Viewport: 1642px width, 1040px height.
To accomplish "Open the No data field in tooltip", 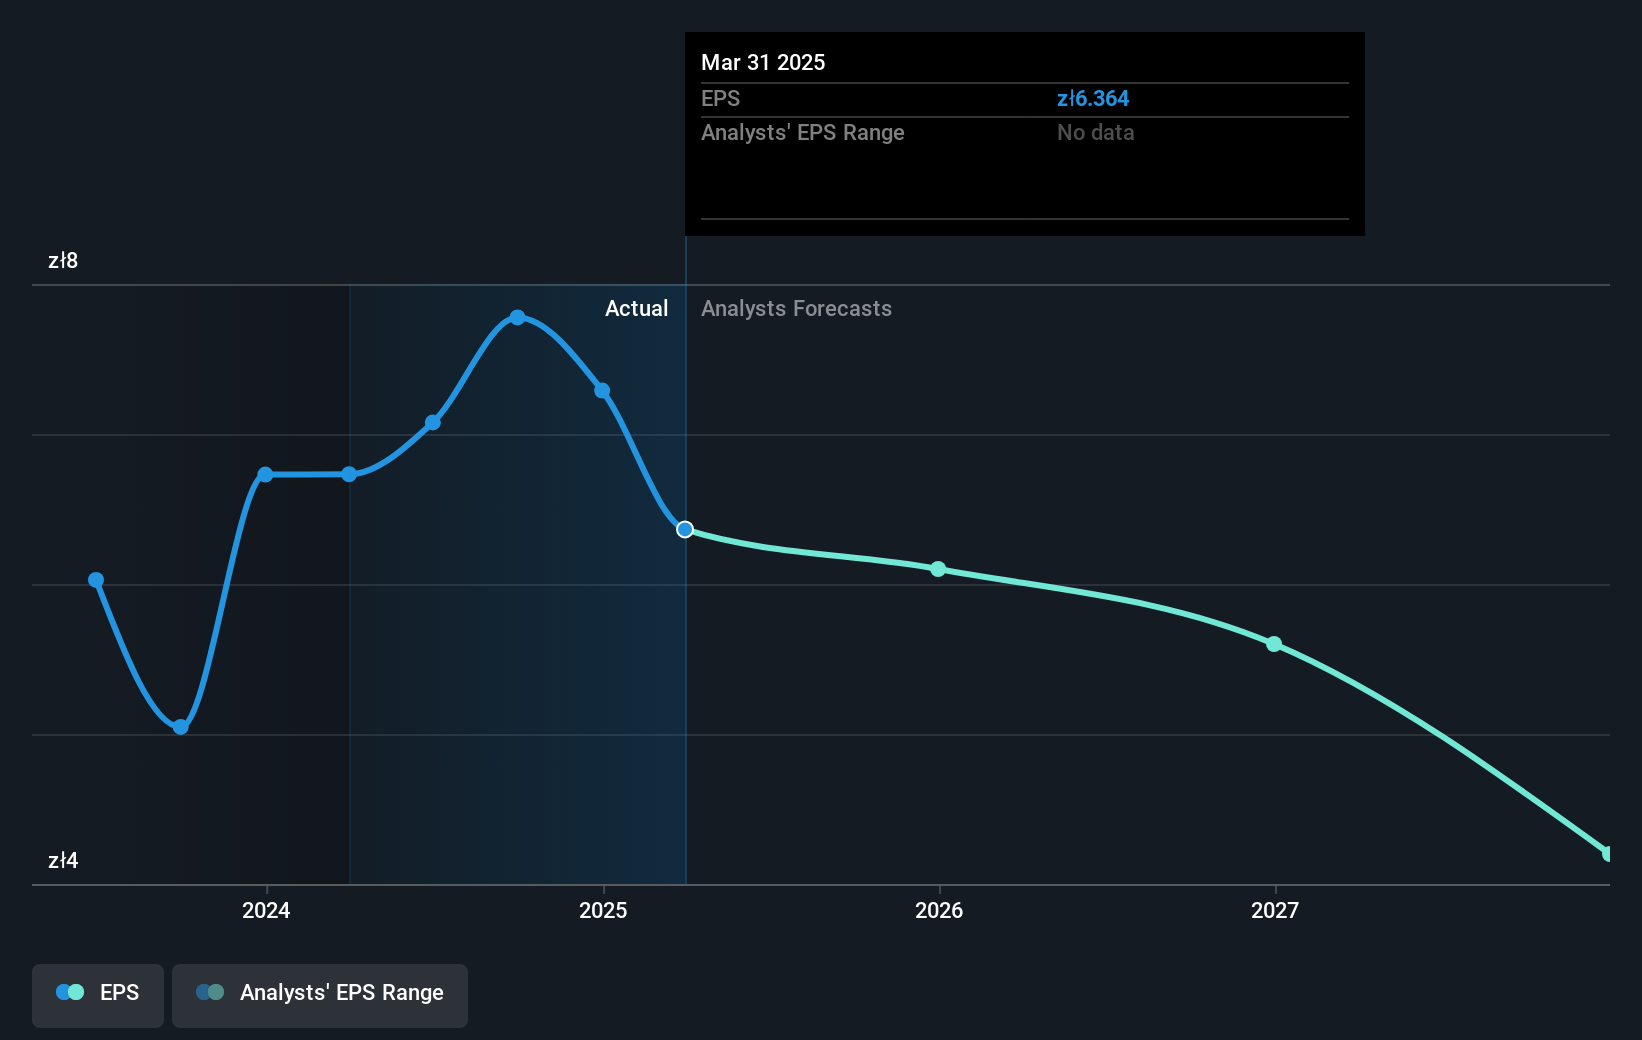I will [x=1095, y=132].
